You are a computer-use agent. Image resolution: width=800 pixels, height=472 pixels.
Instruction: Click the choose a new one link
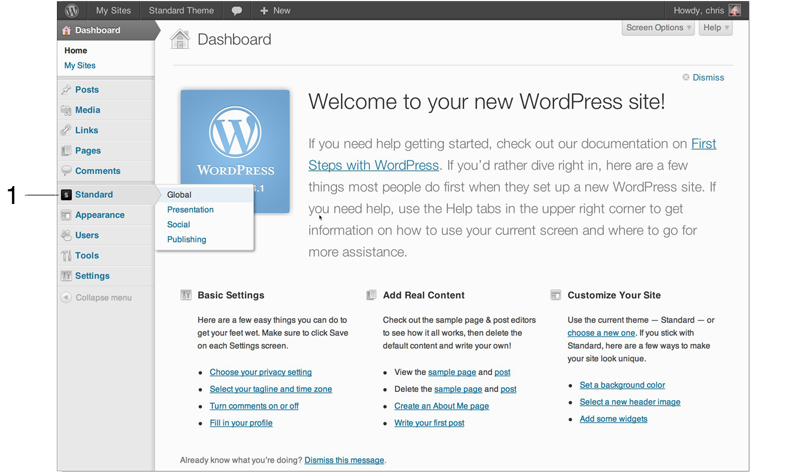601,333
